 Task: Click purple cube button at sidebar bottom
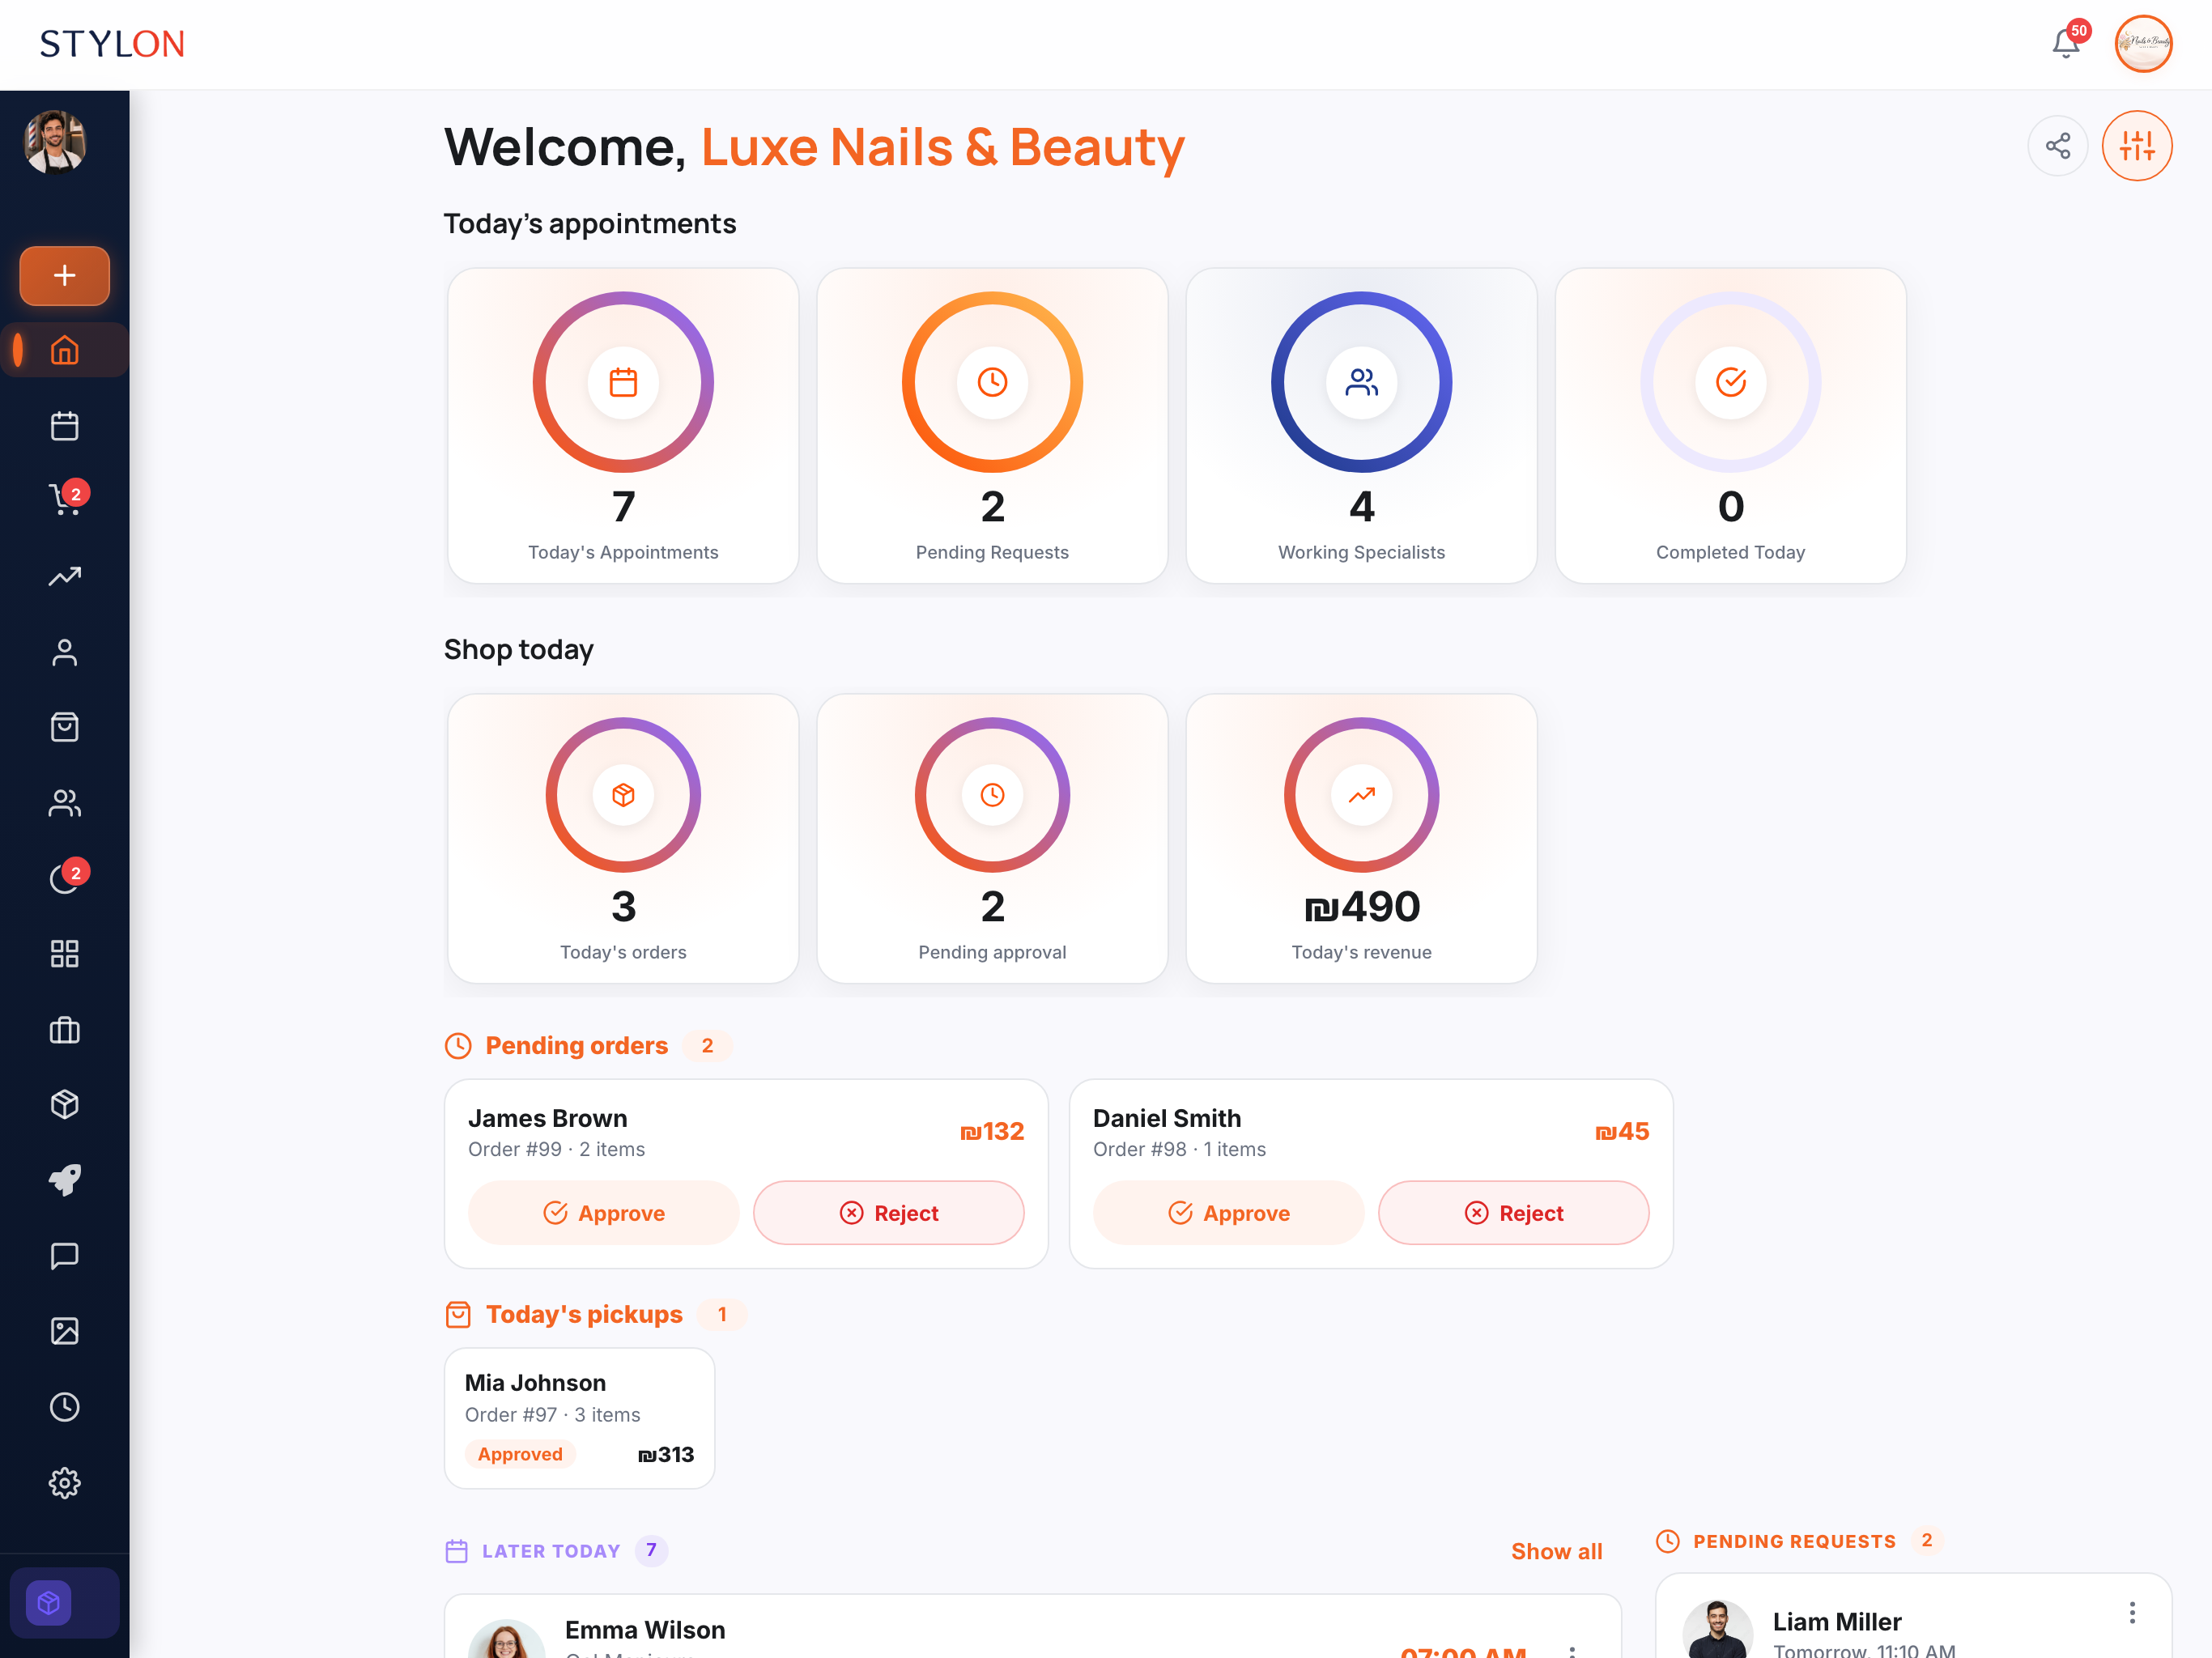point(48,1603)
